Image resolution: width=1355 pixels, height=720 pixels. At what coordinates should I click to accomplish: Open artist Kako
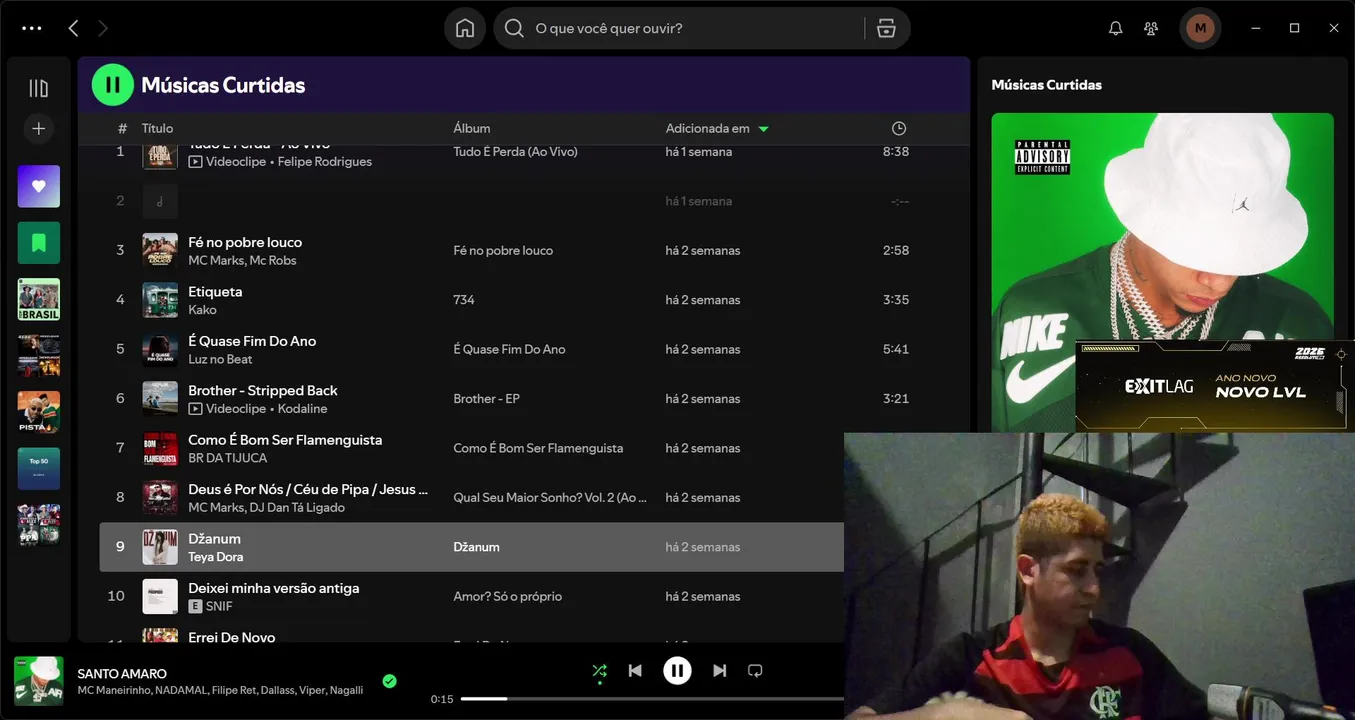[202, 310]
